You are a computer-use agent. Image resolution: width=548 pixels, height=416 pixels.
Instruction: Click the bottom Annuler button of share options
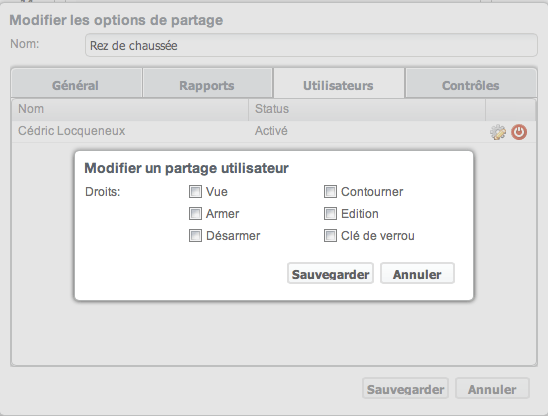click(492, 388)
